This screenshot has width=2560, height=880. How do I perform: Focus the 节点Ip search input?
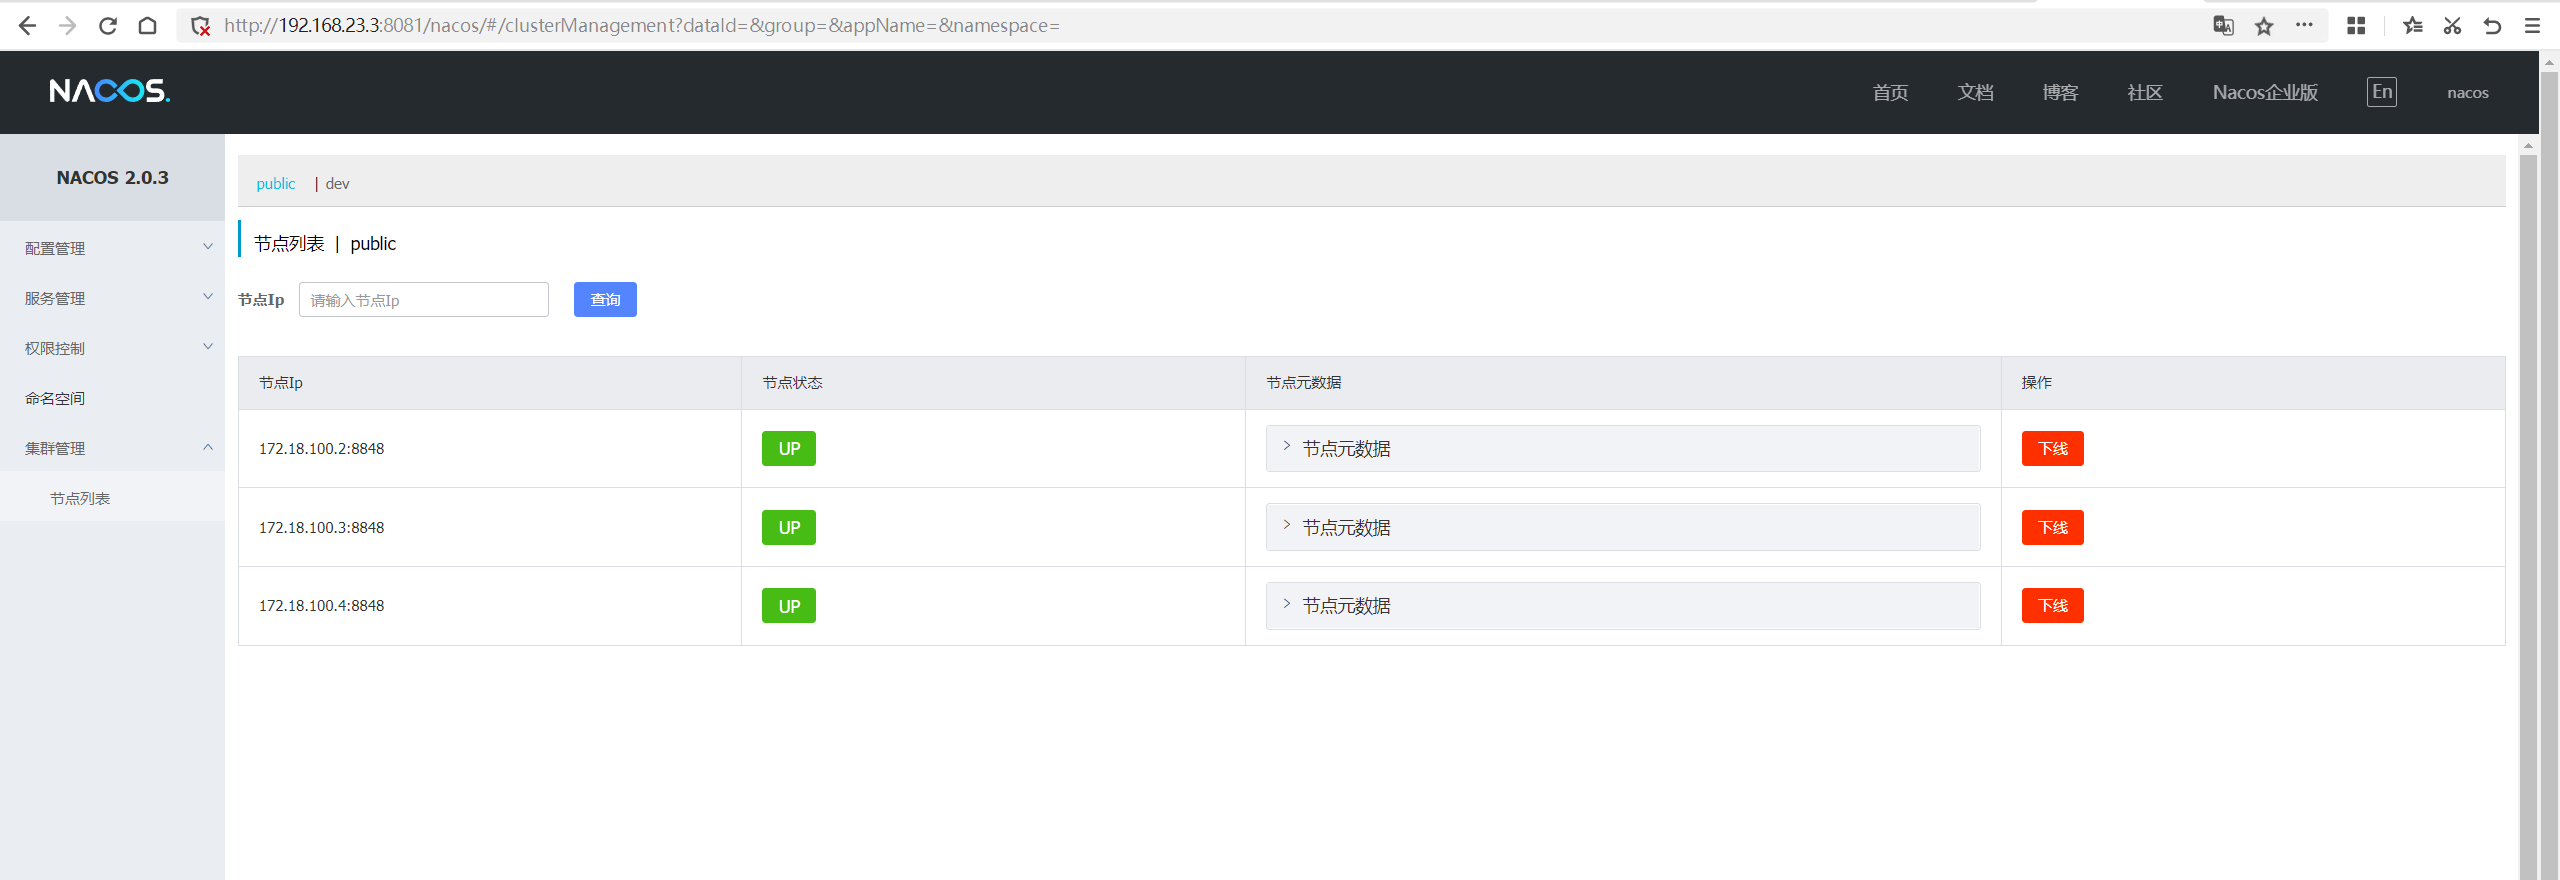click(x=424, y=300)
